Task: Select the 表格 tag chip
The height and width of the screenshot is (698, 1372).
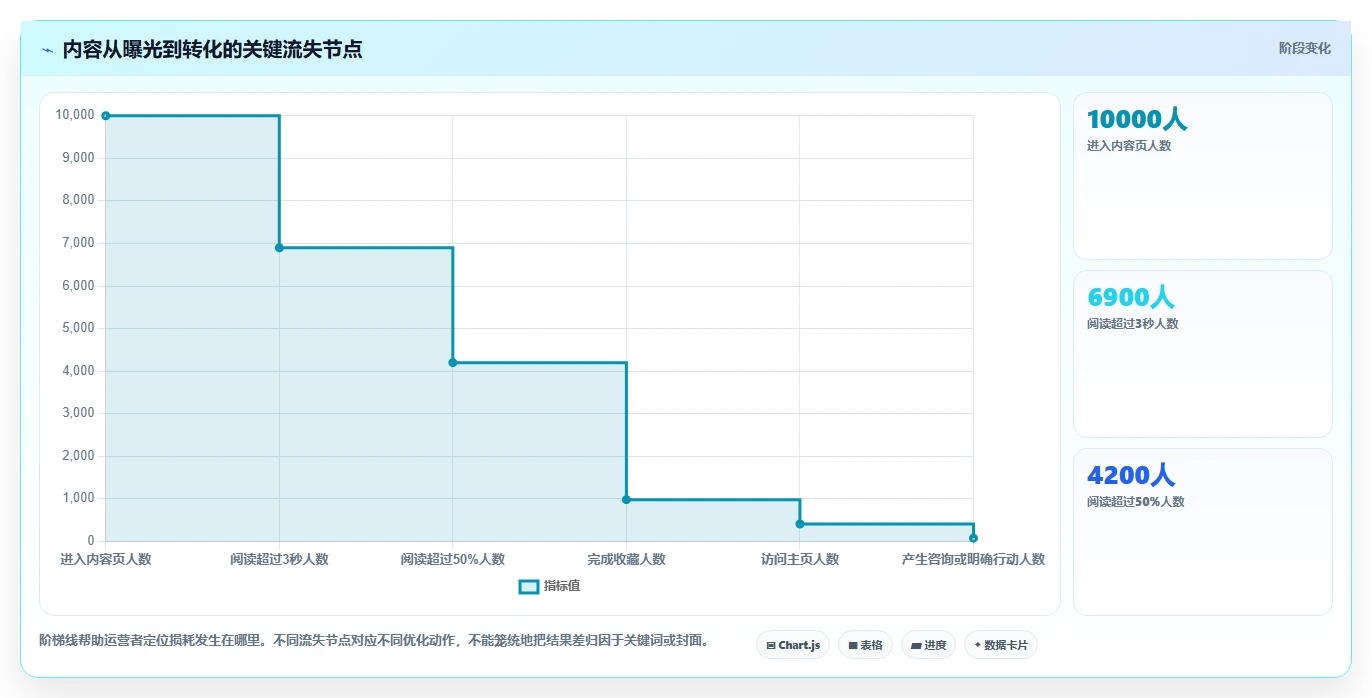Action: pos(865,645)
